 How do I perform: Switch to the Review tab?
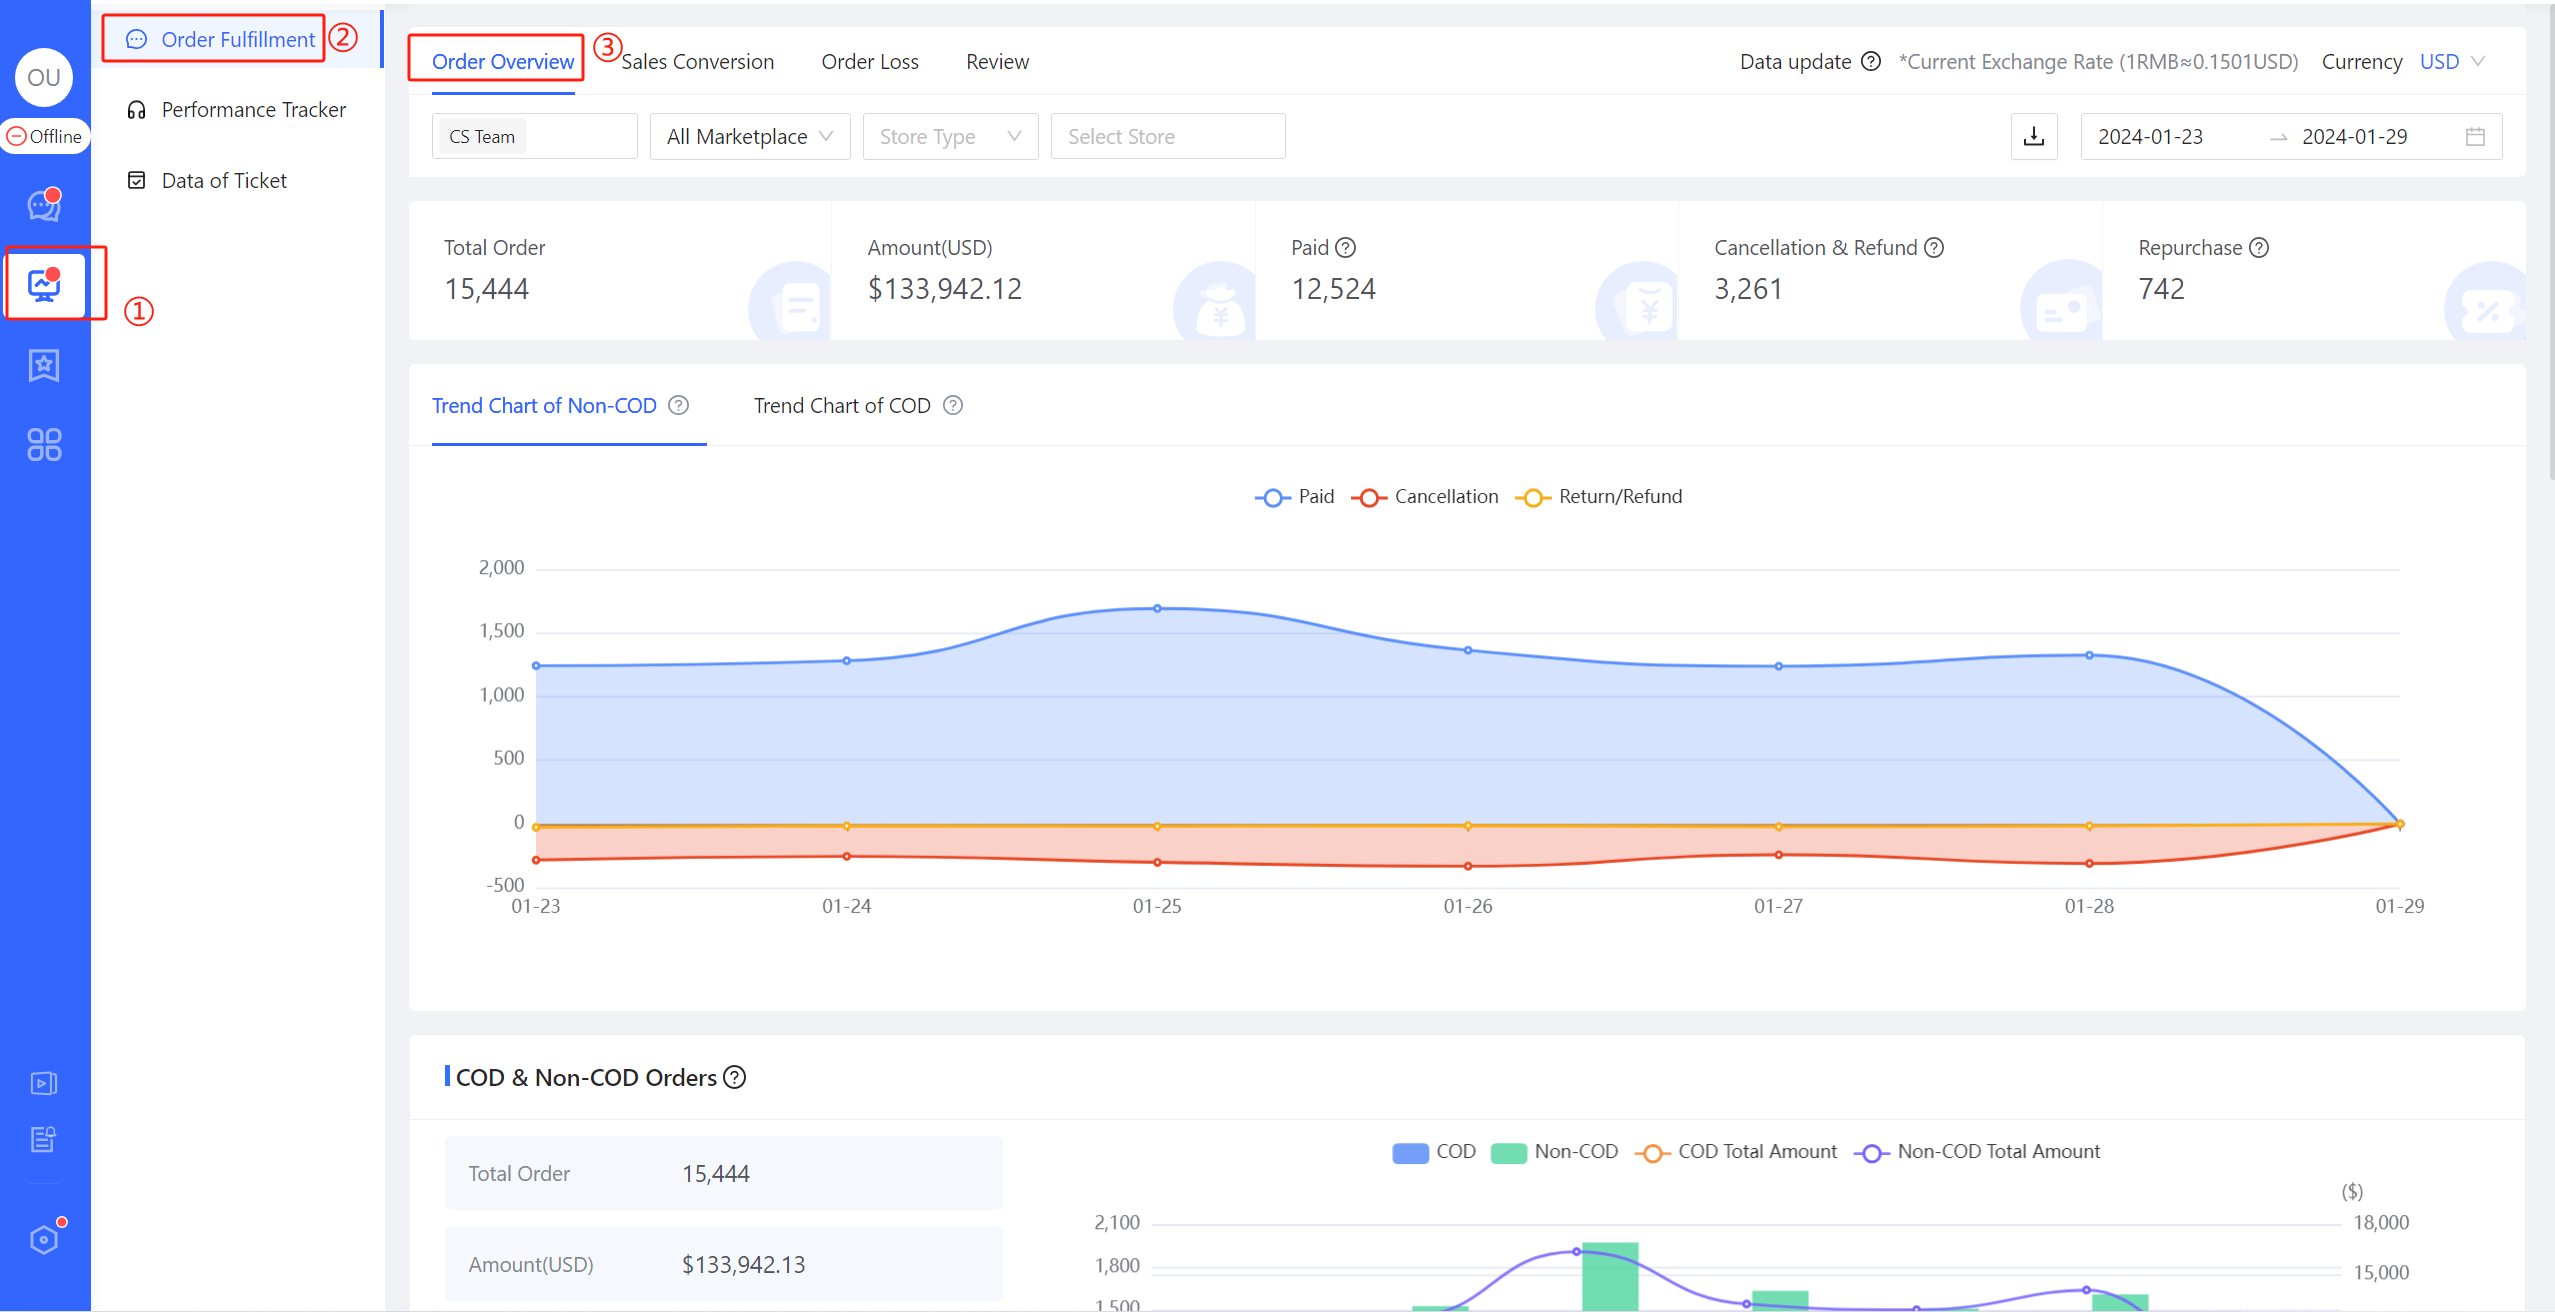(997, 62)
